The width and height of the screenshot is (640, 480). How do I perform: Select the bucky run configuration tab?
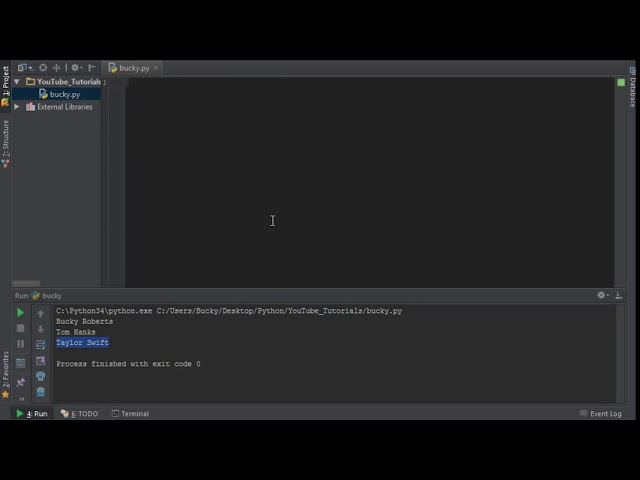pos(47,296)
